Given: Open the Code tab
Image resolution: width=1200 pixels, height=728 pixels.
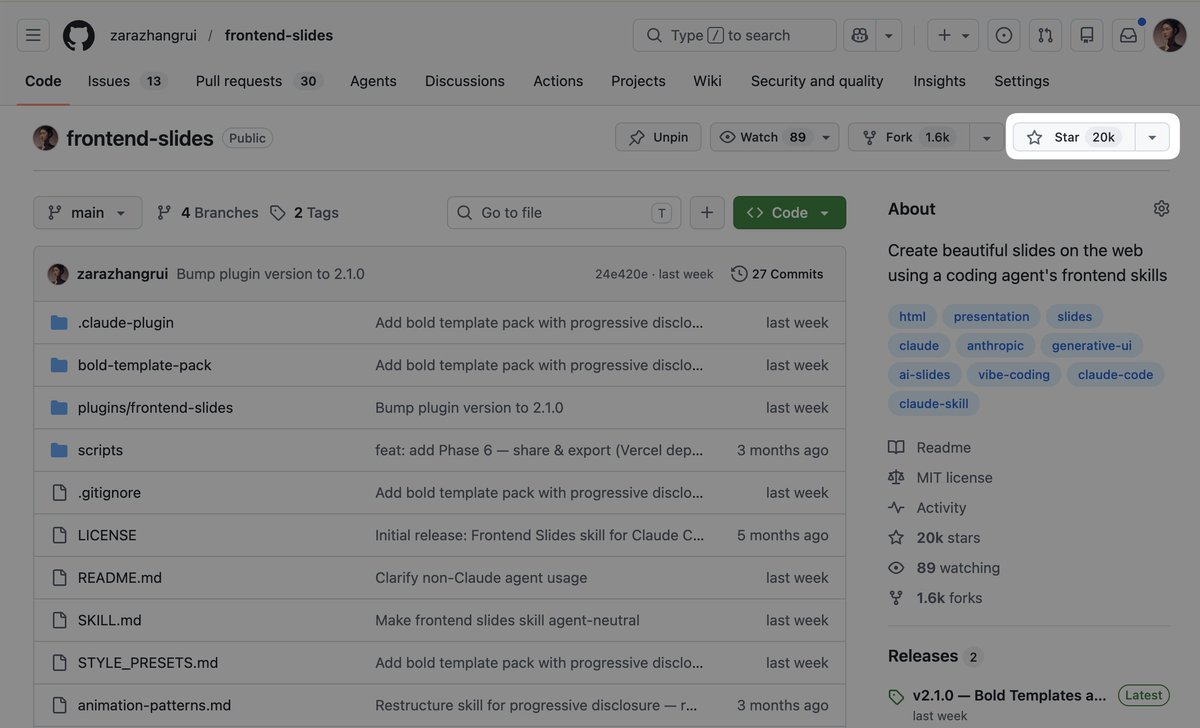Looking at the screenshot, I should point(43,81).
